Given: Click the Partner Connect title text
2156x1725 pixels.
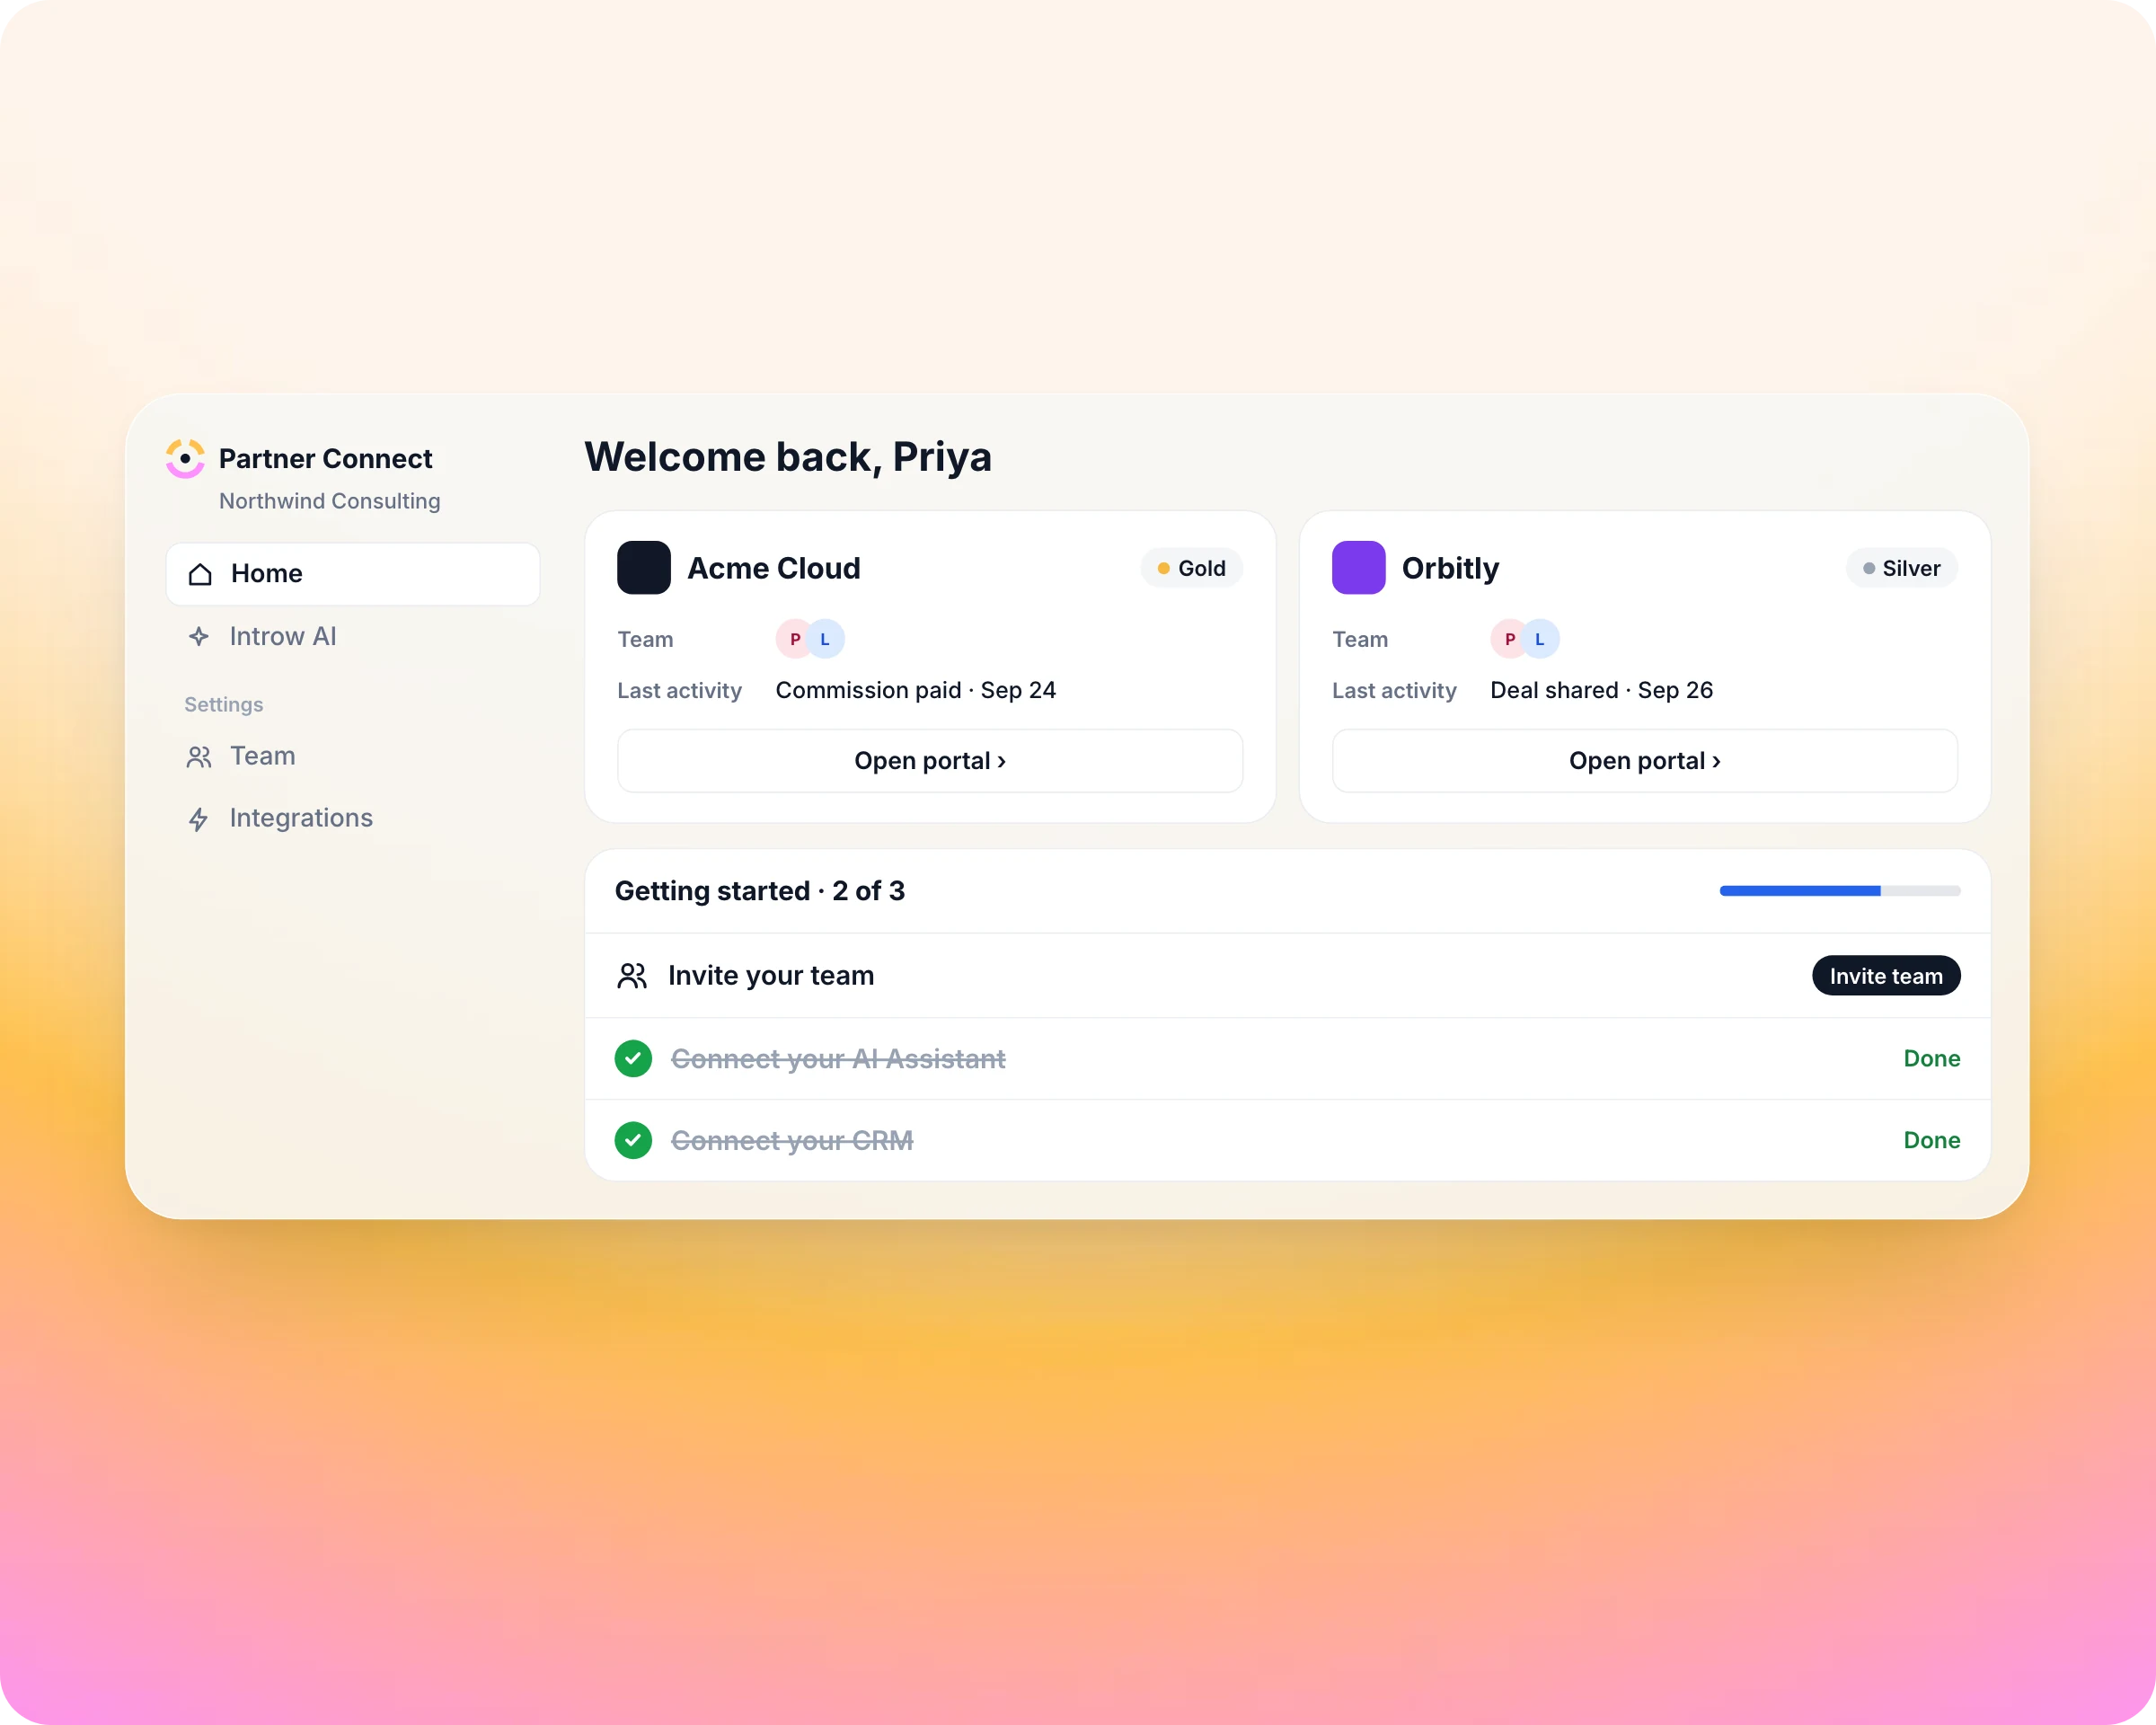Looking at the screenshot, I should click(326, 459).
